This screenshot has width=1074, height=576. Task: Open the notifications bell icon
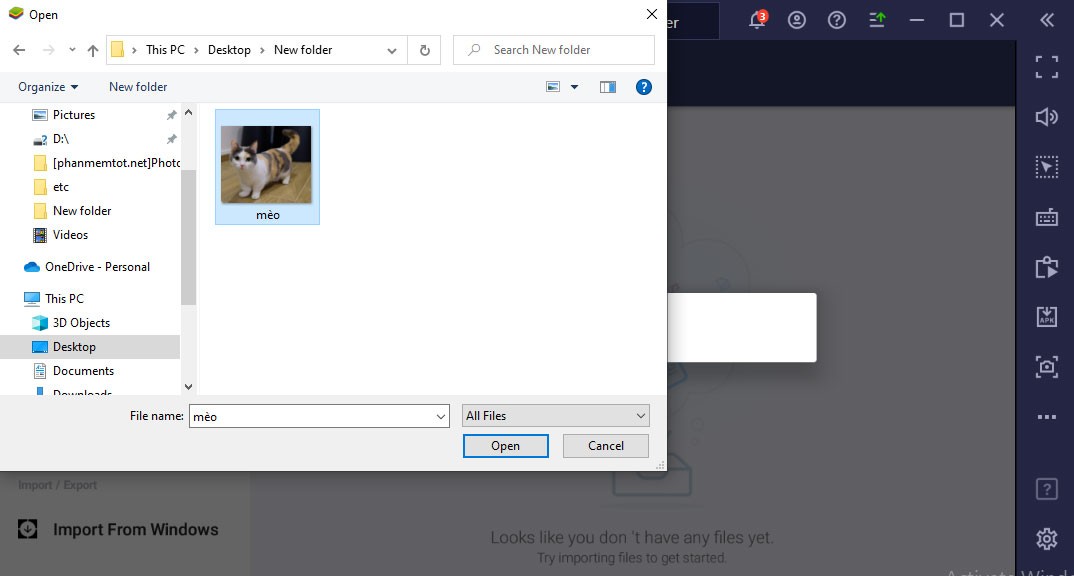click(757, 20)
